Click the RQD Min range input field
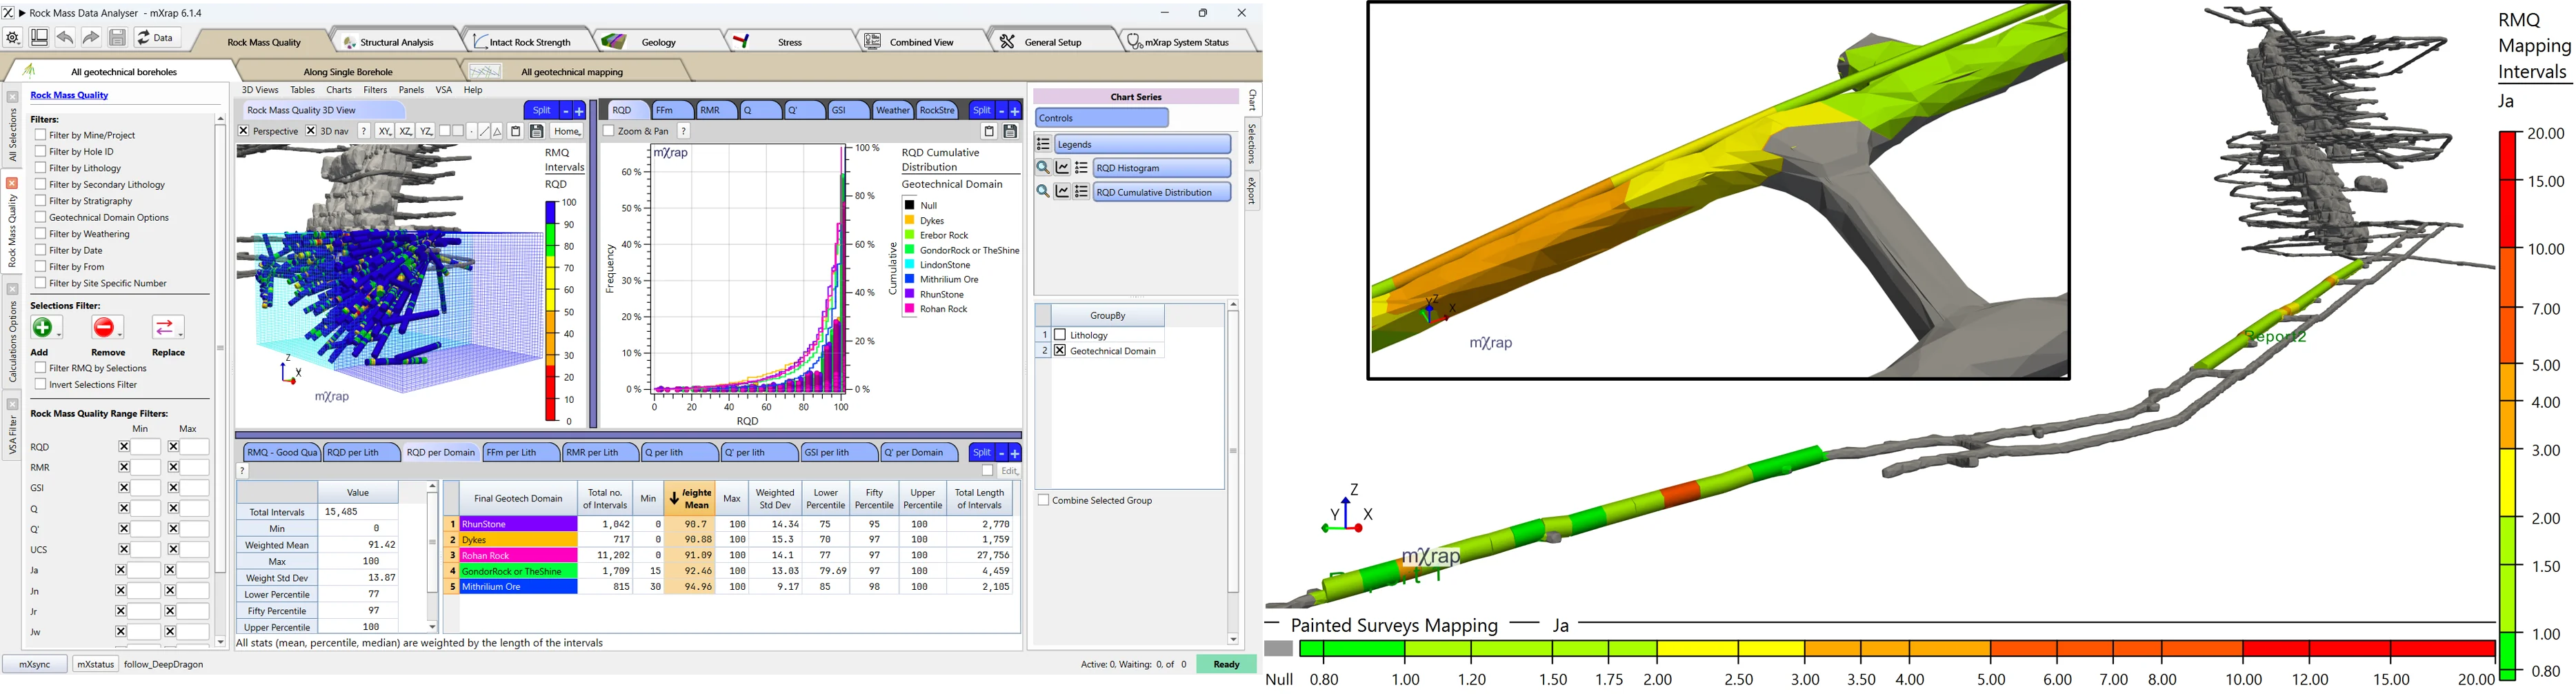Image resolution: width=2576 pixels, height=694 pixels. (146, 447)
